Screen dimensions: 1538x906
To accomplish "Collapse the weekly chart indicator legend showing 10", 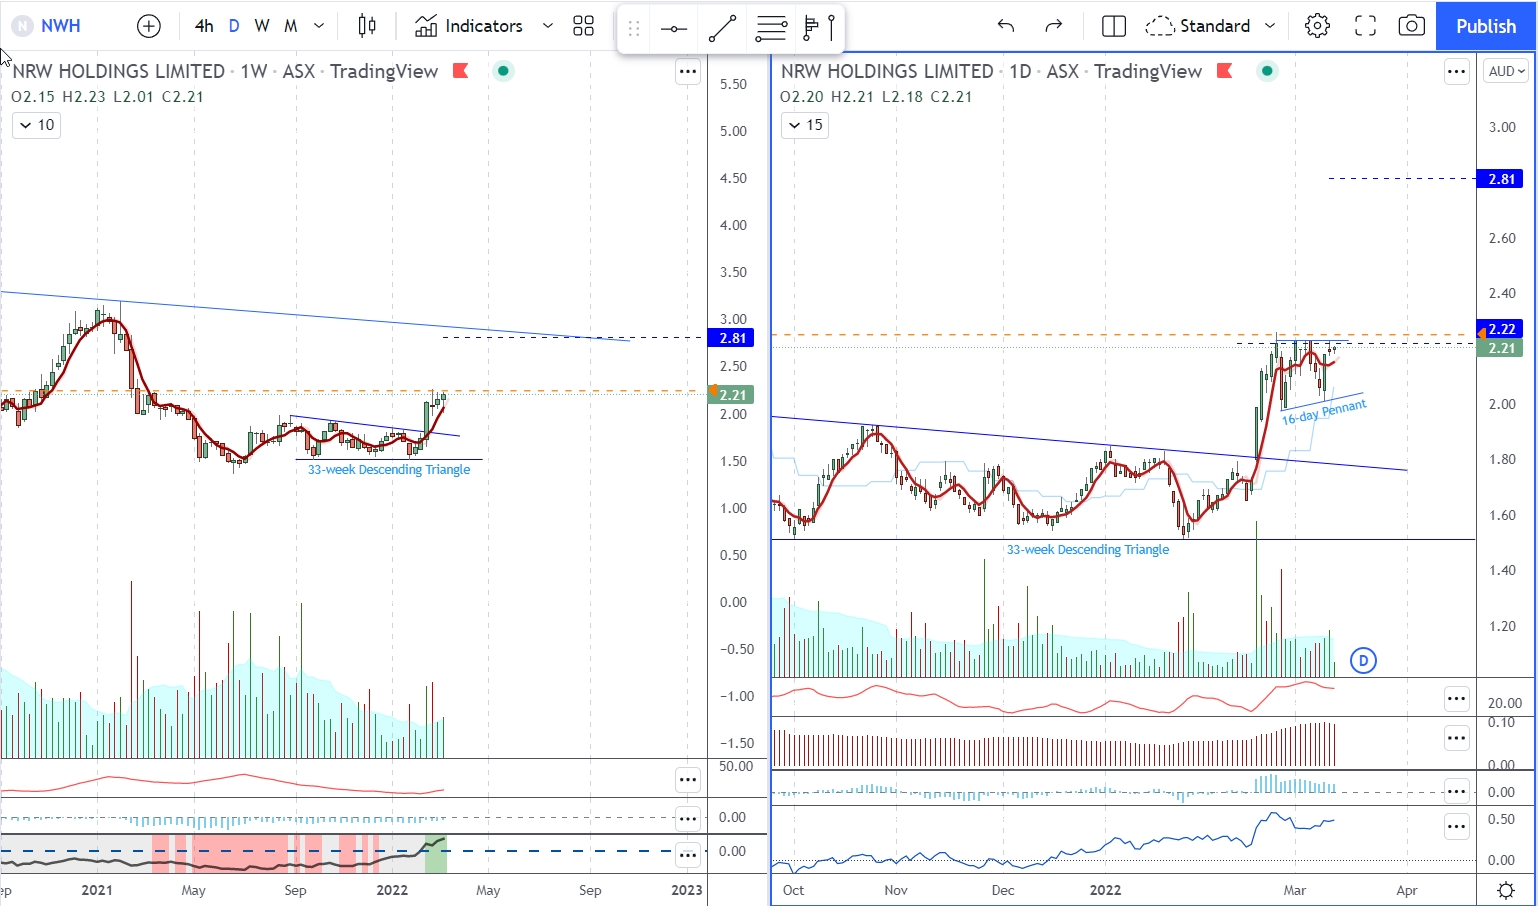I will tap(36, 125).
